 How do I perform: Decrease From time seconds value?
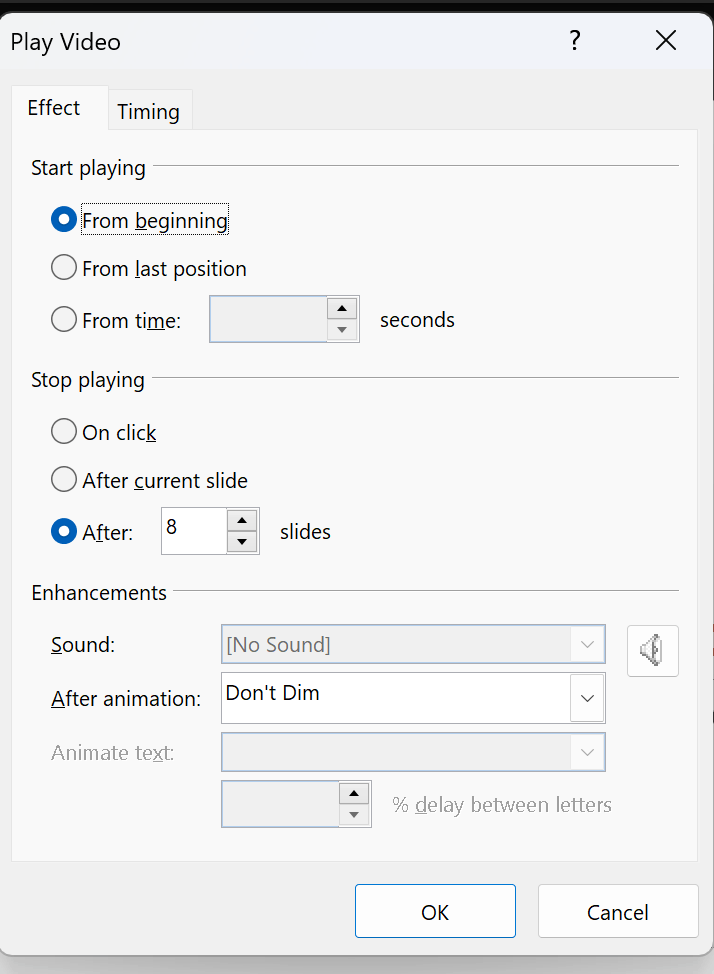point(342,330)
